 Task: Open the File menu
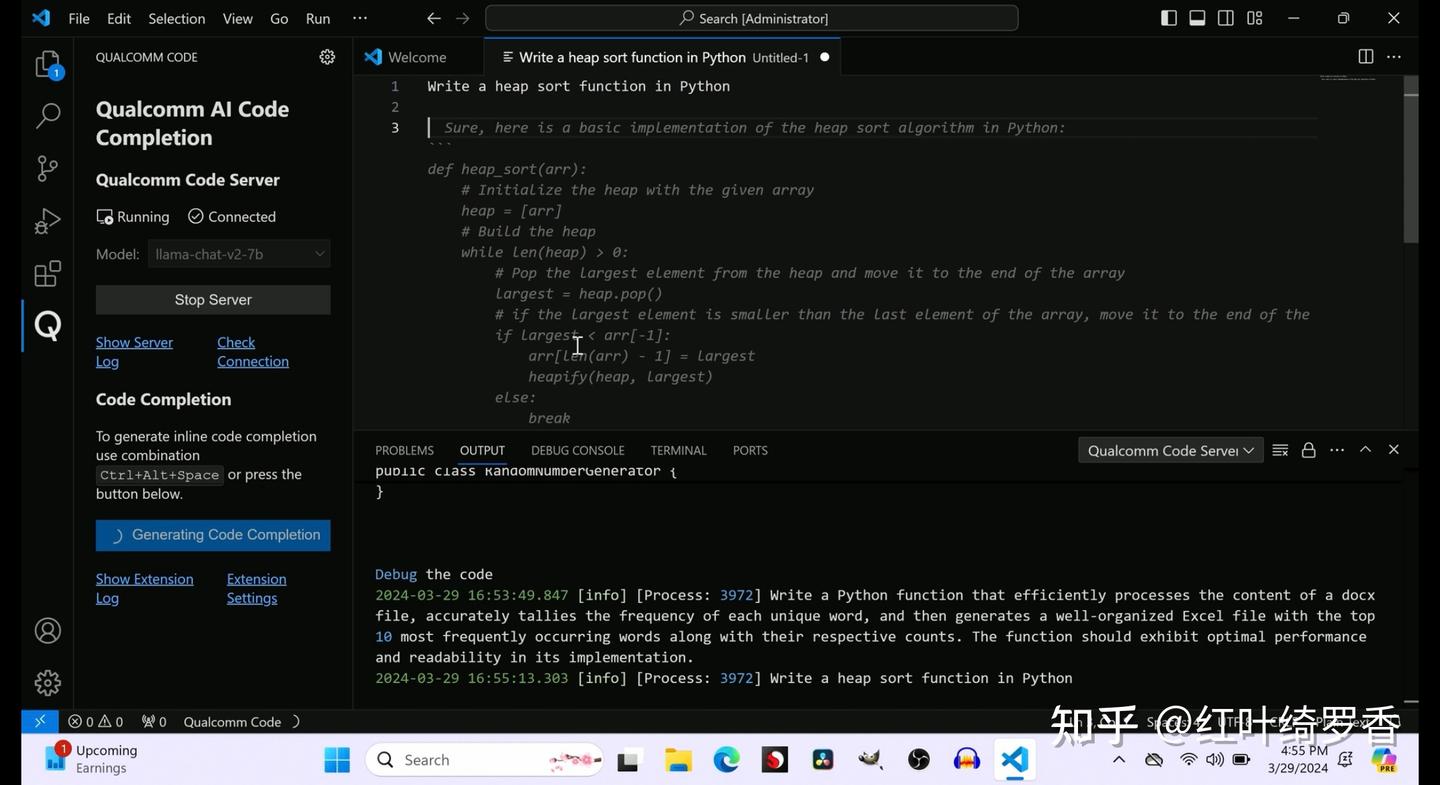pos(79,18)
